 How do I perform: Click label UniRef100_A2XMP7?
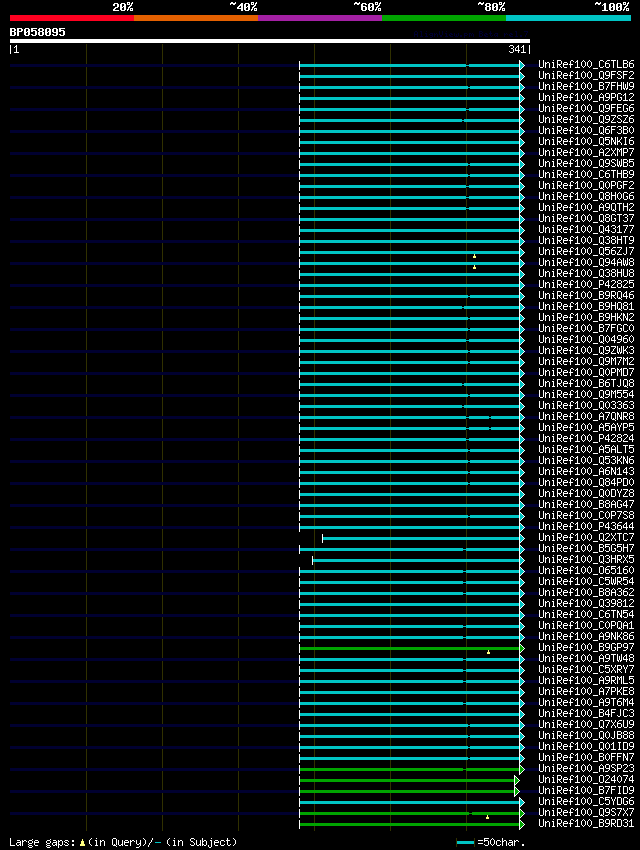coord(586,152)
